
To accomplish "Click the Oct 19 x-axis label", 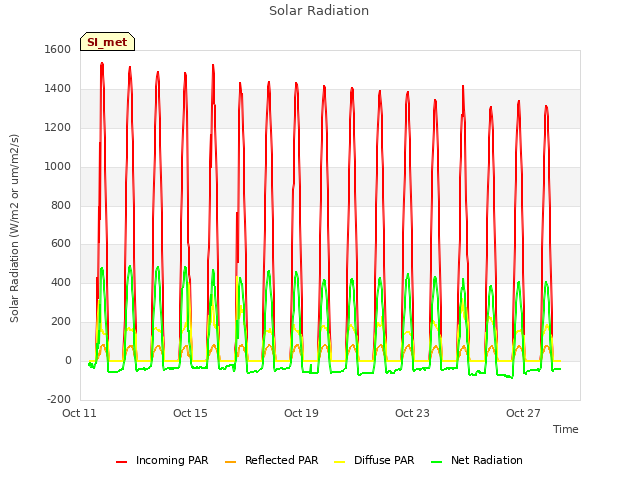I will pyautogui.click(x=301, y=413).
